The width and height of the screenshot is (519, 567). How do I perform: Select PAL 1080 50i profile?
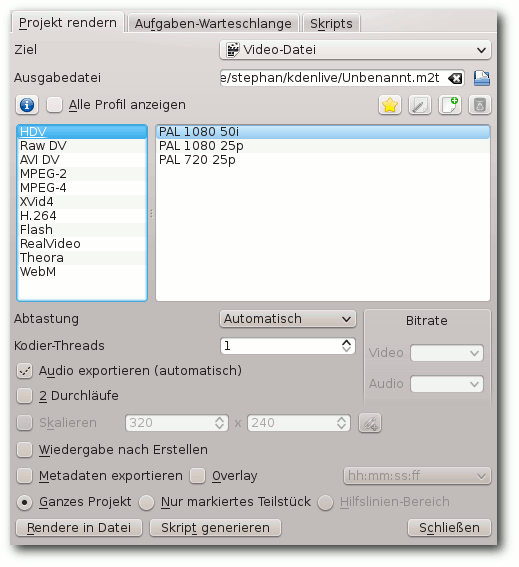pos(323,132)
